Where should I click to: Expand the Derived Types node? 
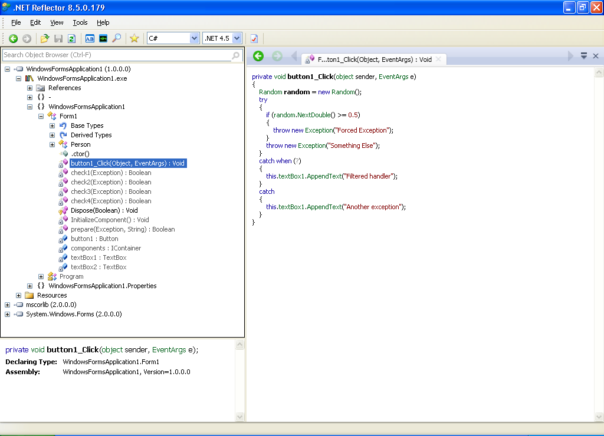coord(52,135)
